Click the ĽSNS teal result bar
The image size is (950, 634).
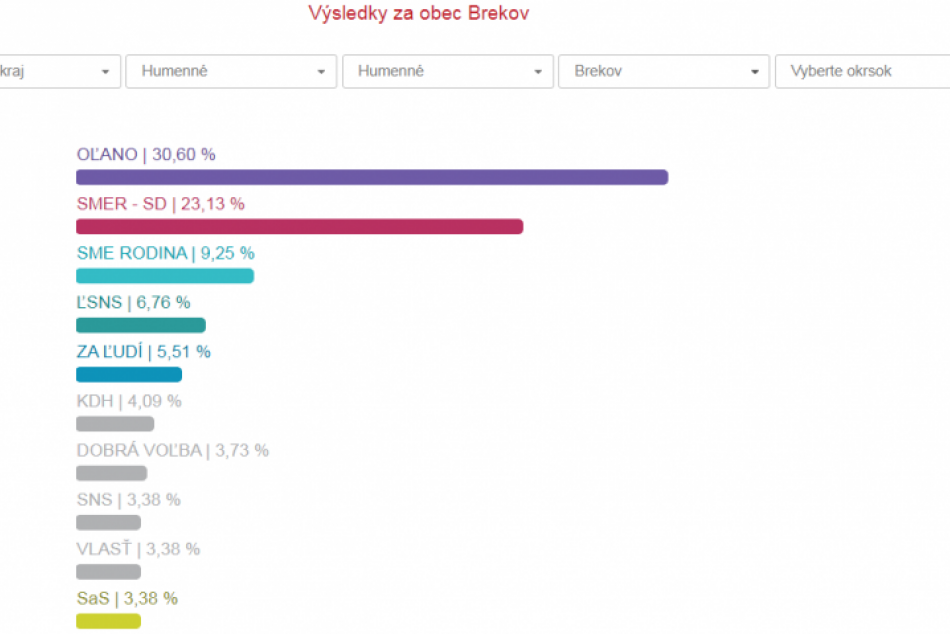click(x=140, y=325)
